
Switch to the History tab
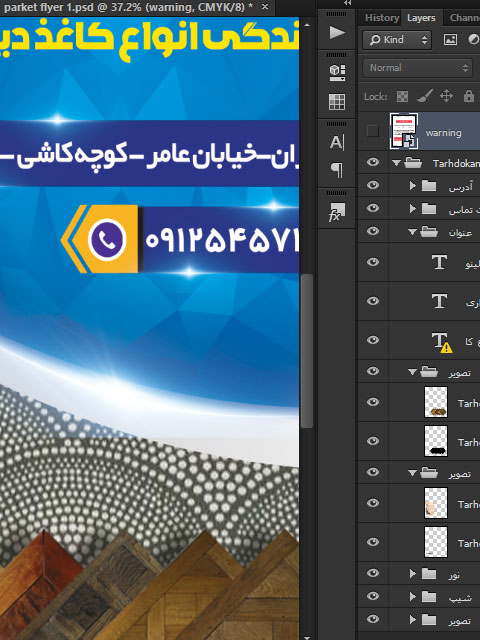pyautogui.click(x=382, y=18)
